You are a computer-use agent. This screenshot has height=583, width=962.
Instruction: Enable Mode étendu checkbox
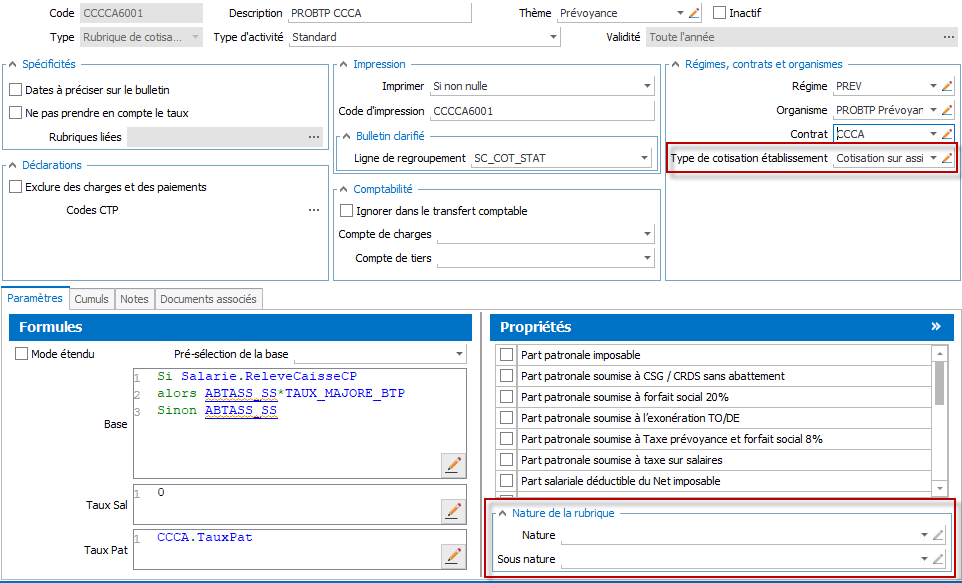click(x=21, y=354)
